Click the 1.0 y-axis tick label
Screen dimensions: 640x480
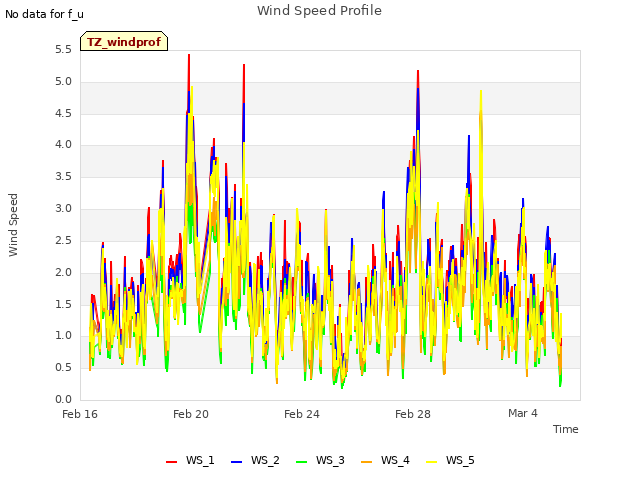tap(63, 336)
